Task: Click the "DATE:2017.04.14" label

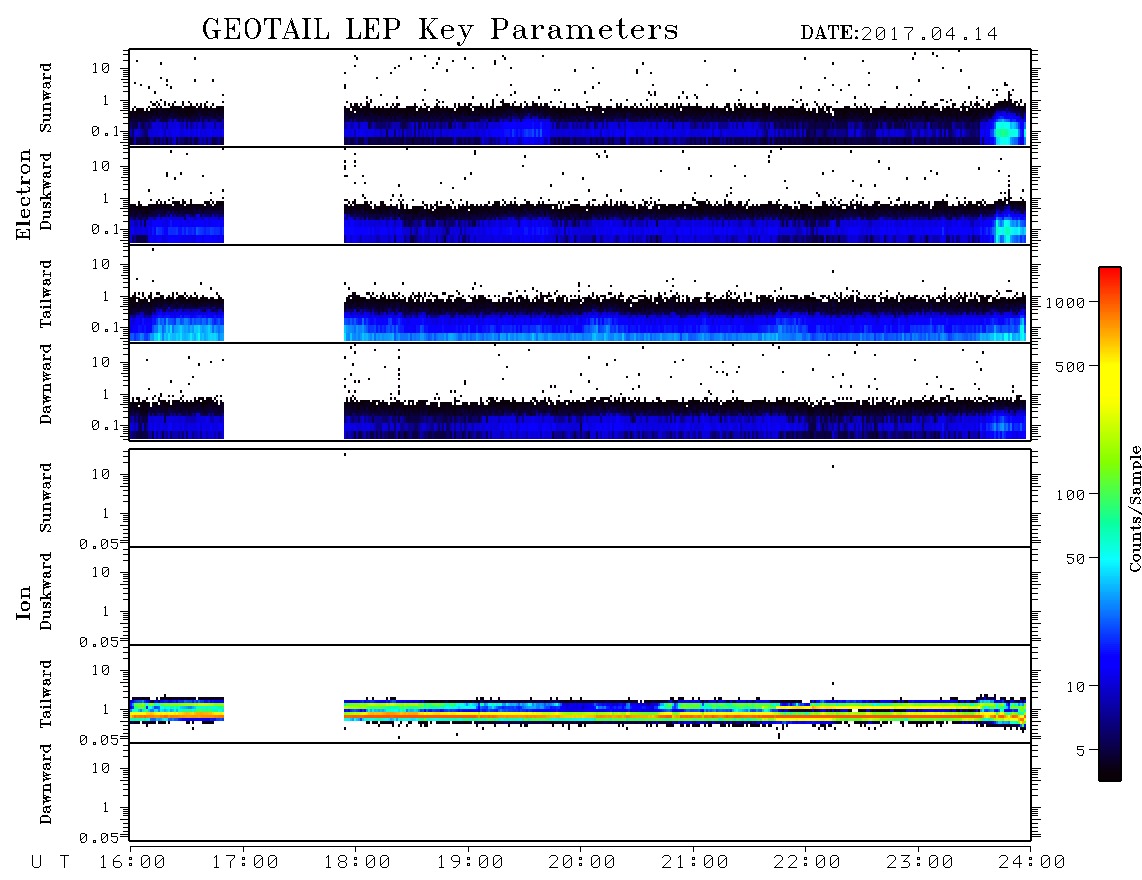Action: tap(899, 34)
